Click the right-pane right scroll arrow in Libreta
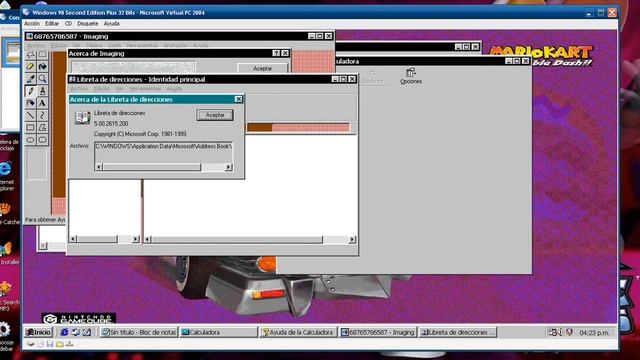 click(352, 239)
